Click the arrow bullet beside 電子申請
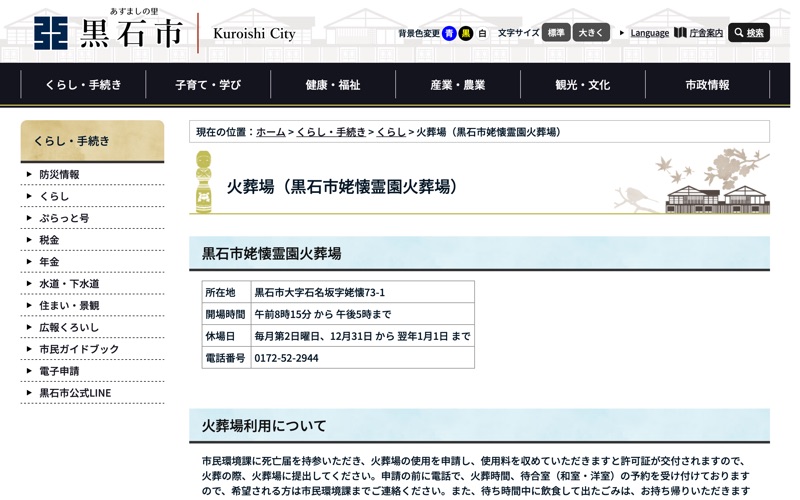 (29, 371)
